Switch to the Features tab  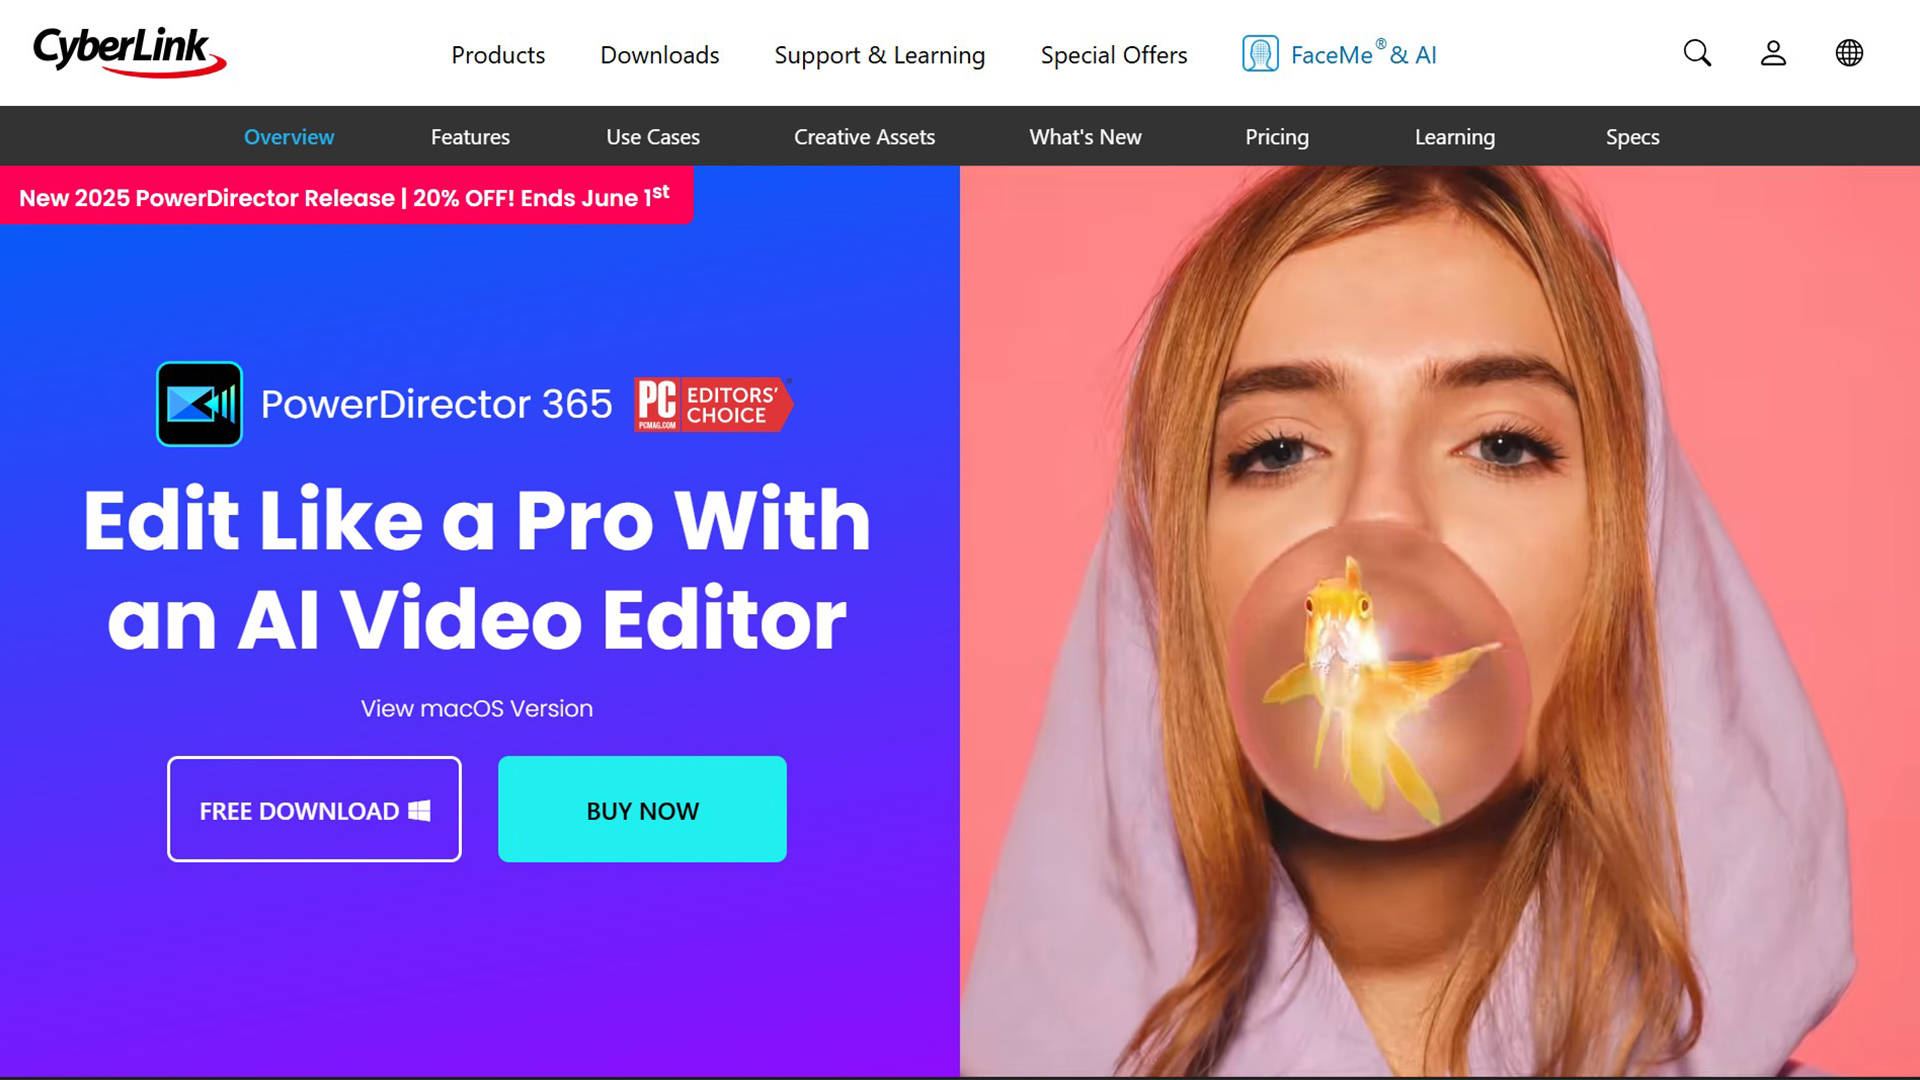(x=470, y=137)
